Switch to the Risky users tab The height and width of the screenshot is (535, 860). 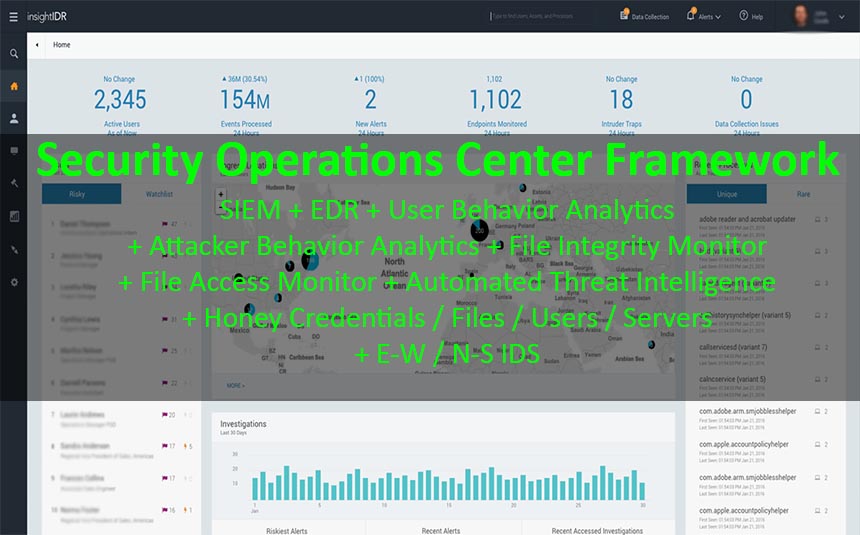coord(81,194)
